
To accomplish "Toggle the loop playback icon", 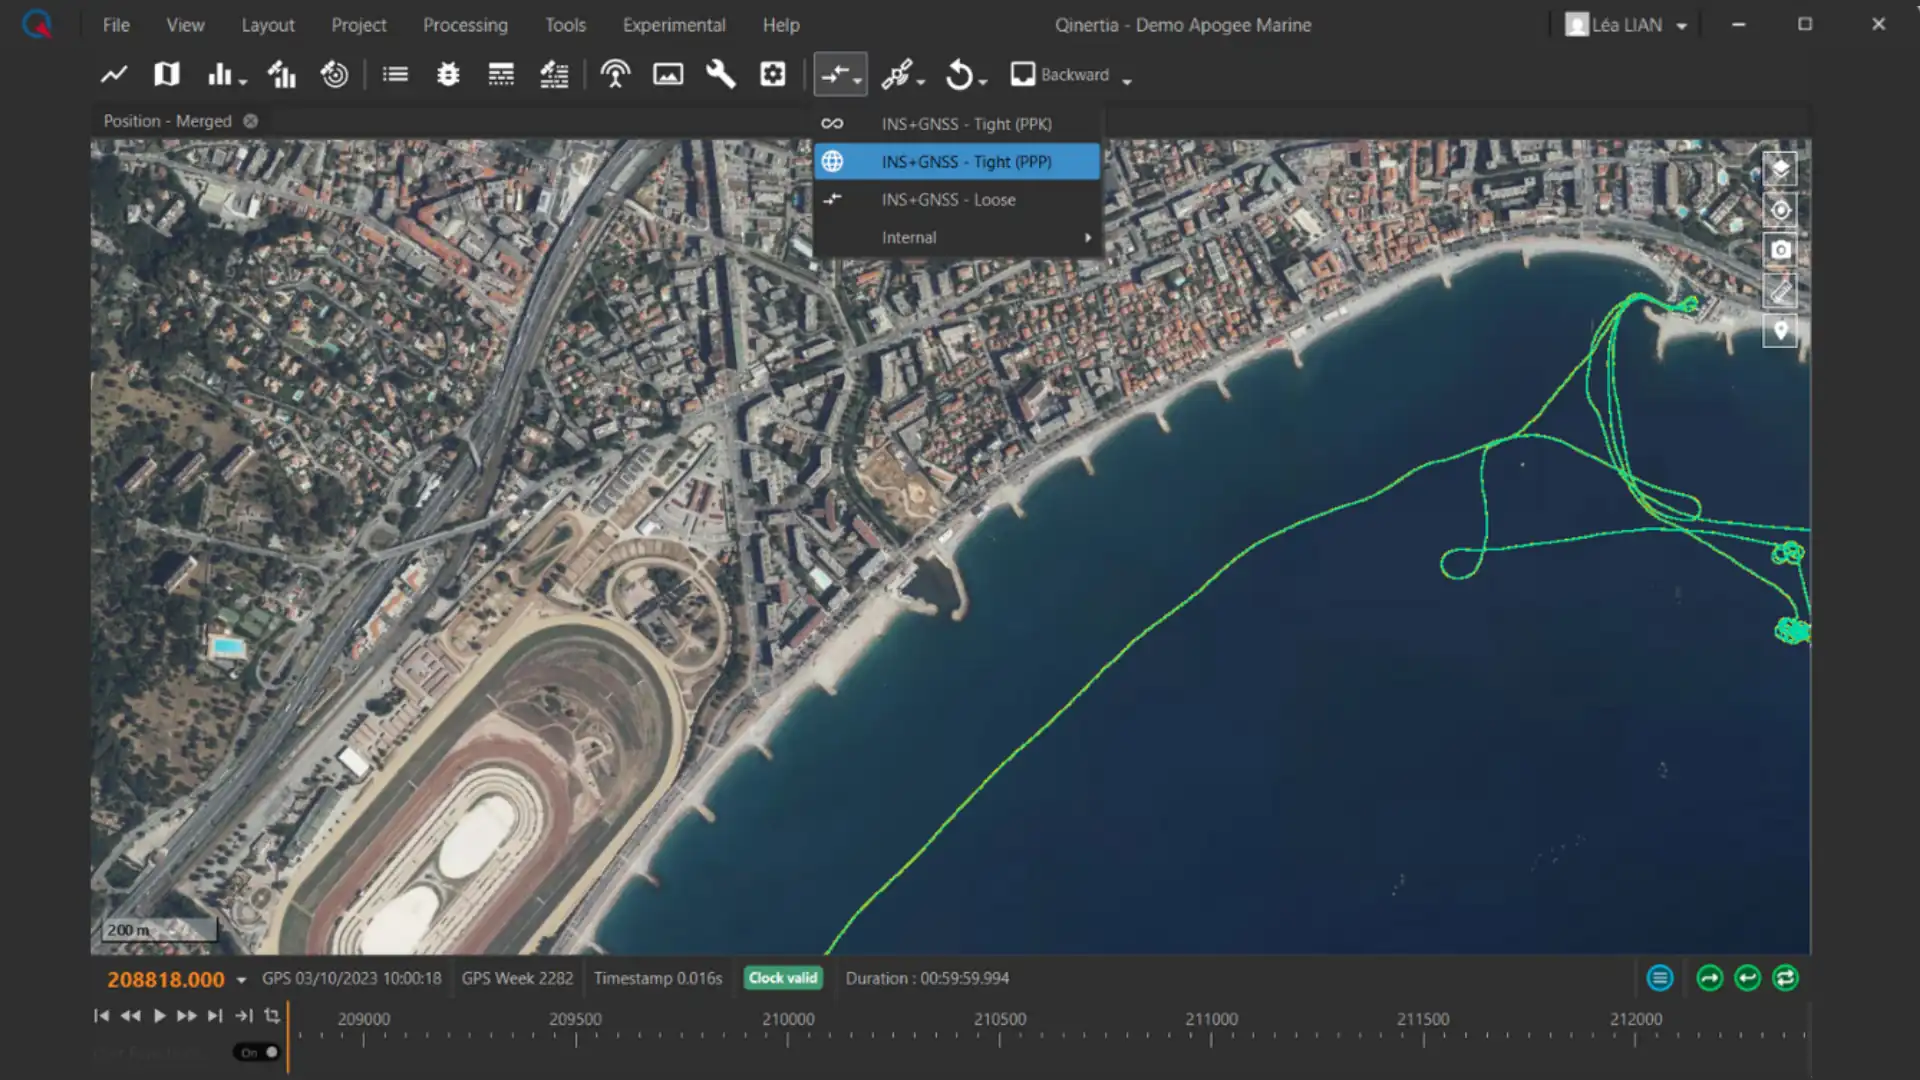I will click(272, 1016).
